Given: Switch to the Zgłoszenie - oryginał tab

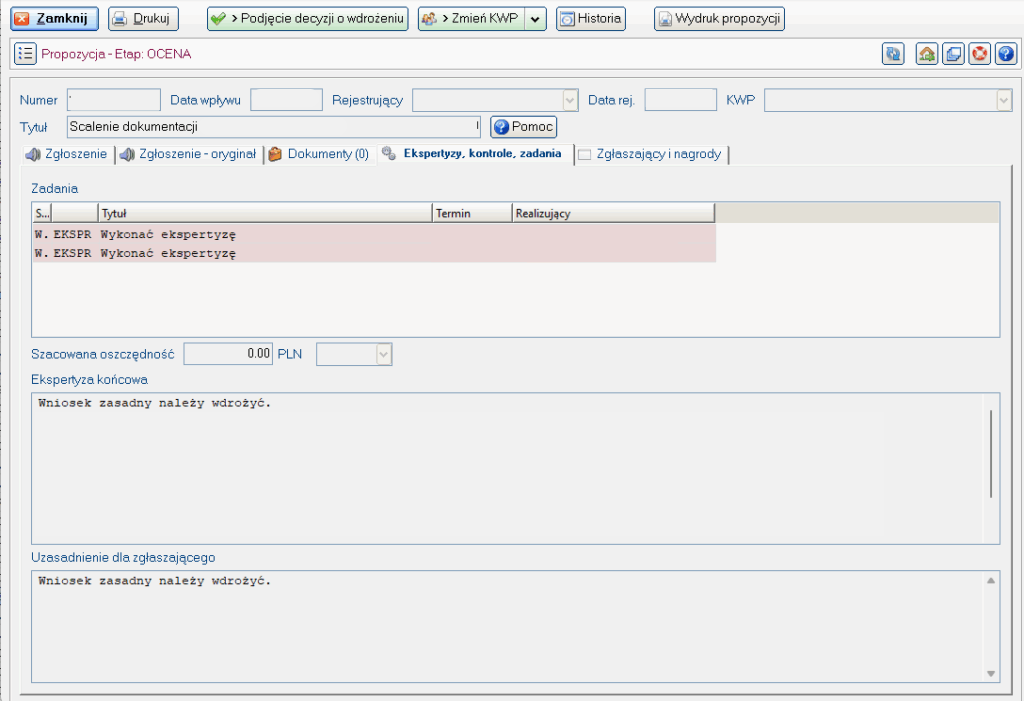Looking at the screenshot, I should (189, 154).
